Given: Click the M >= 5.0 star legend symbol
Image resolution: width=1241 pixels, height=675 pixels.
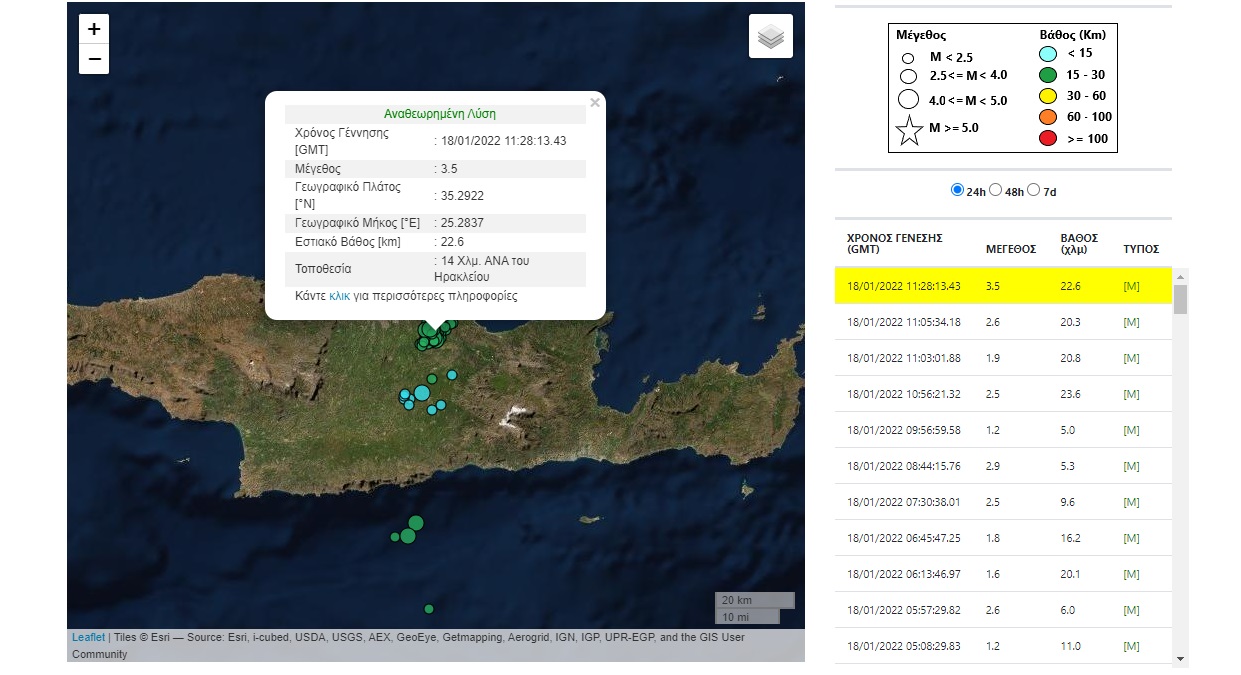Looking at the screenshot, I should [x=908, y=130].
